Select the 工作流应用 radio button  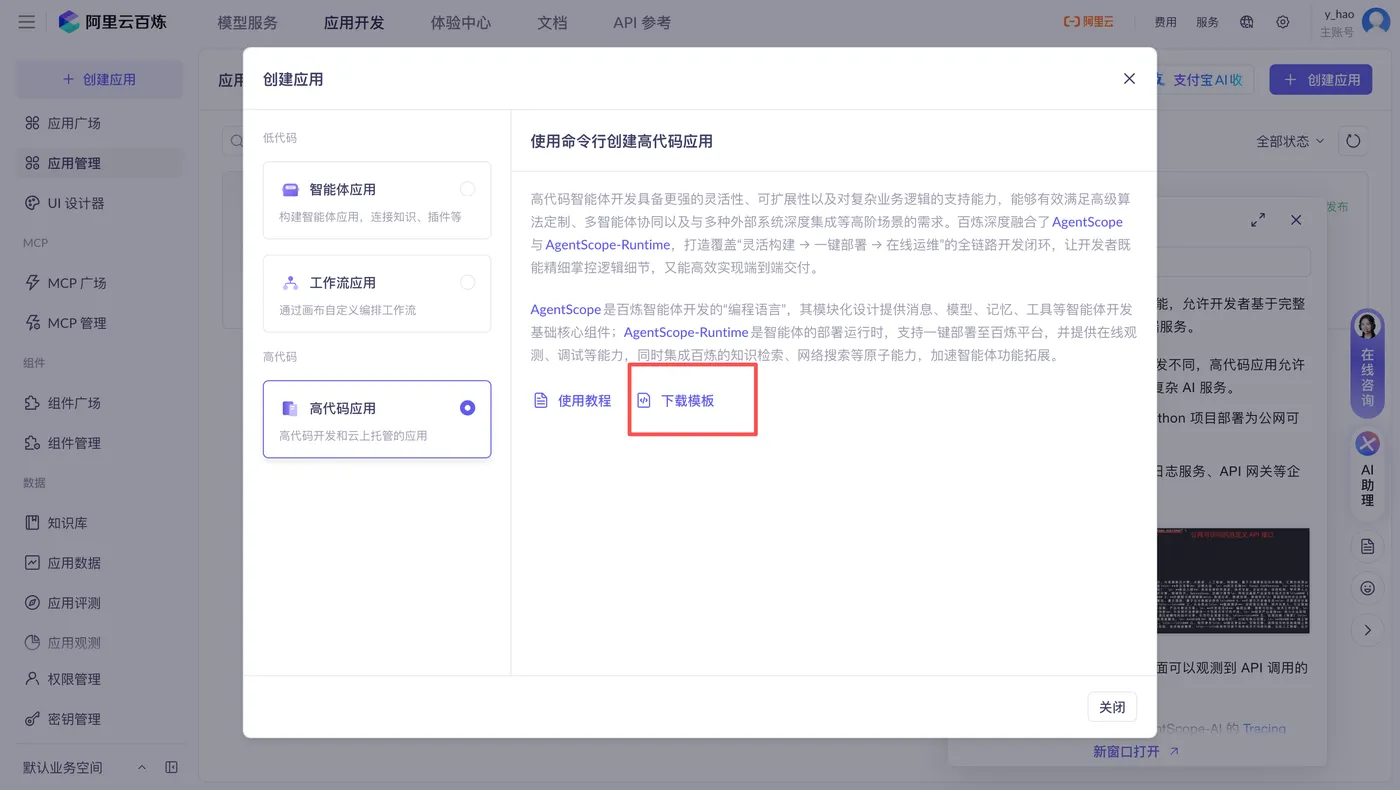(467, 283)
